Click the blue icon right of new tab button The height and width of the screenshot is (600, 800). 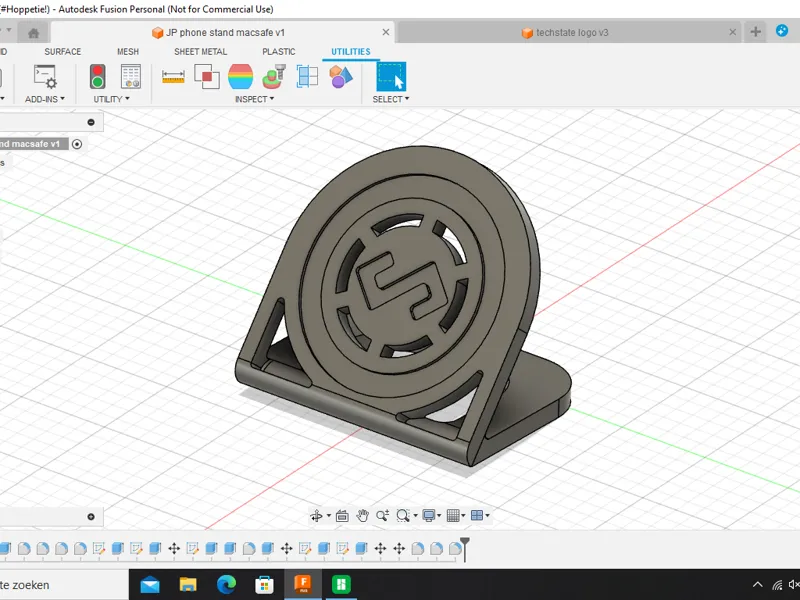[x=782, y=31]
